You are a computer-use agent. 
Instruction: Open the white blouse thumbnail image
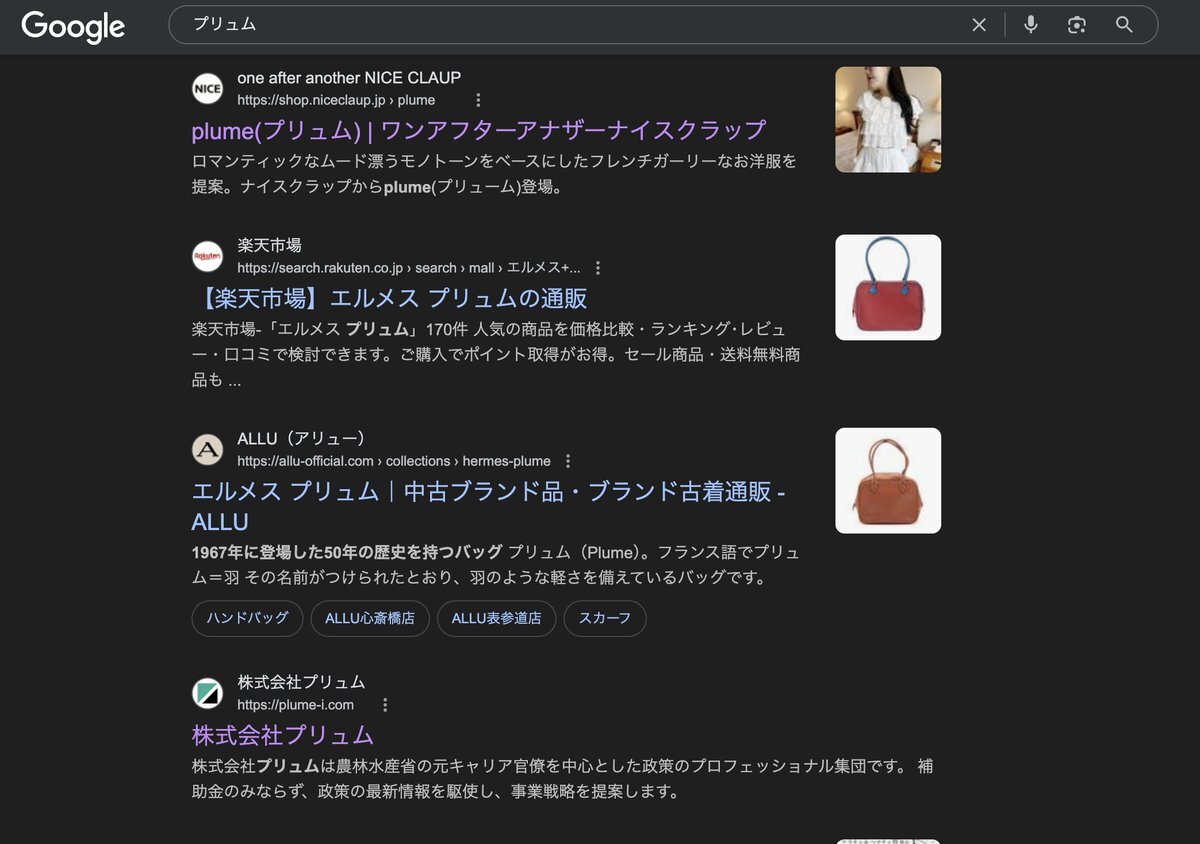tap(888, 119)
